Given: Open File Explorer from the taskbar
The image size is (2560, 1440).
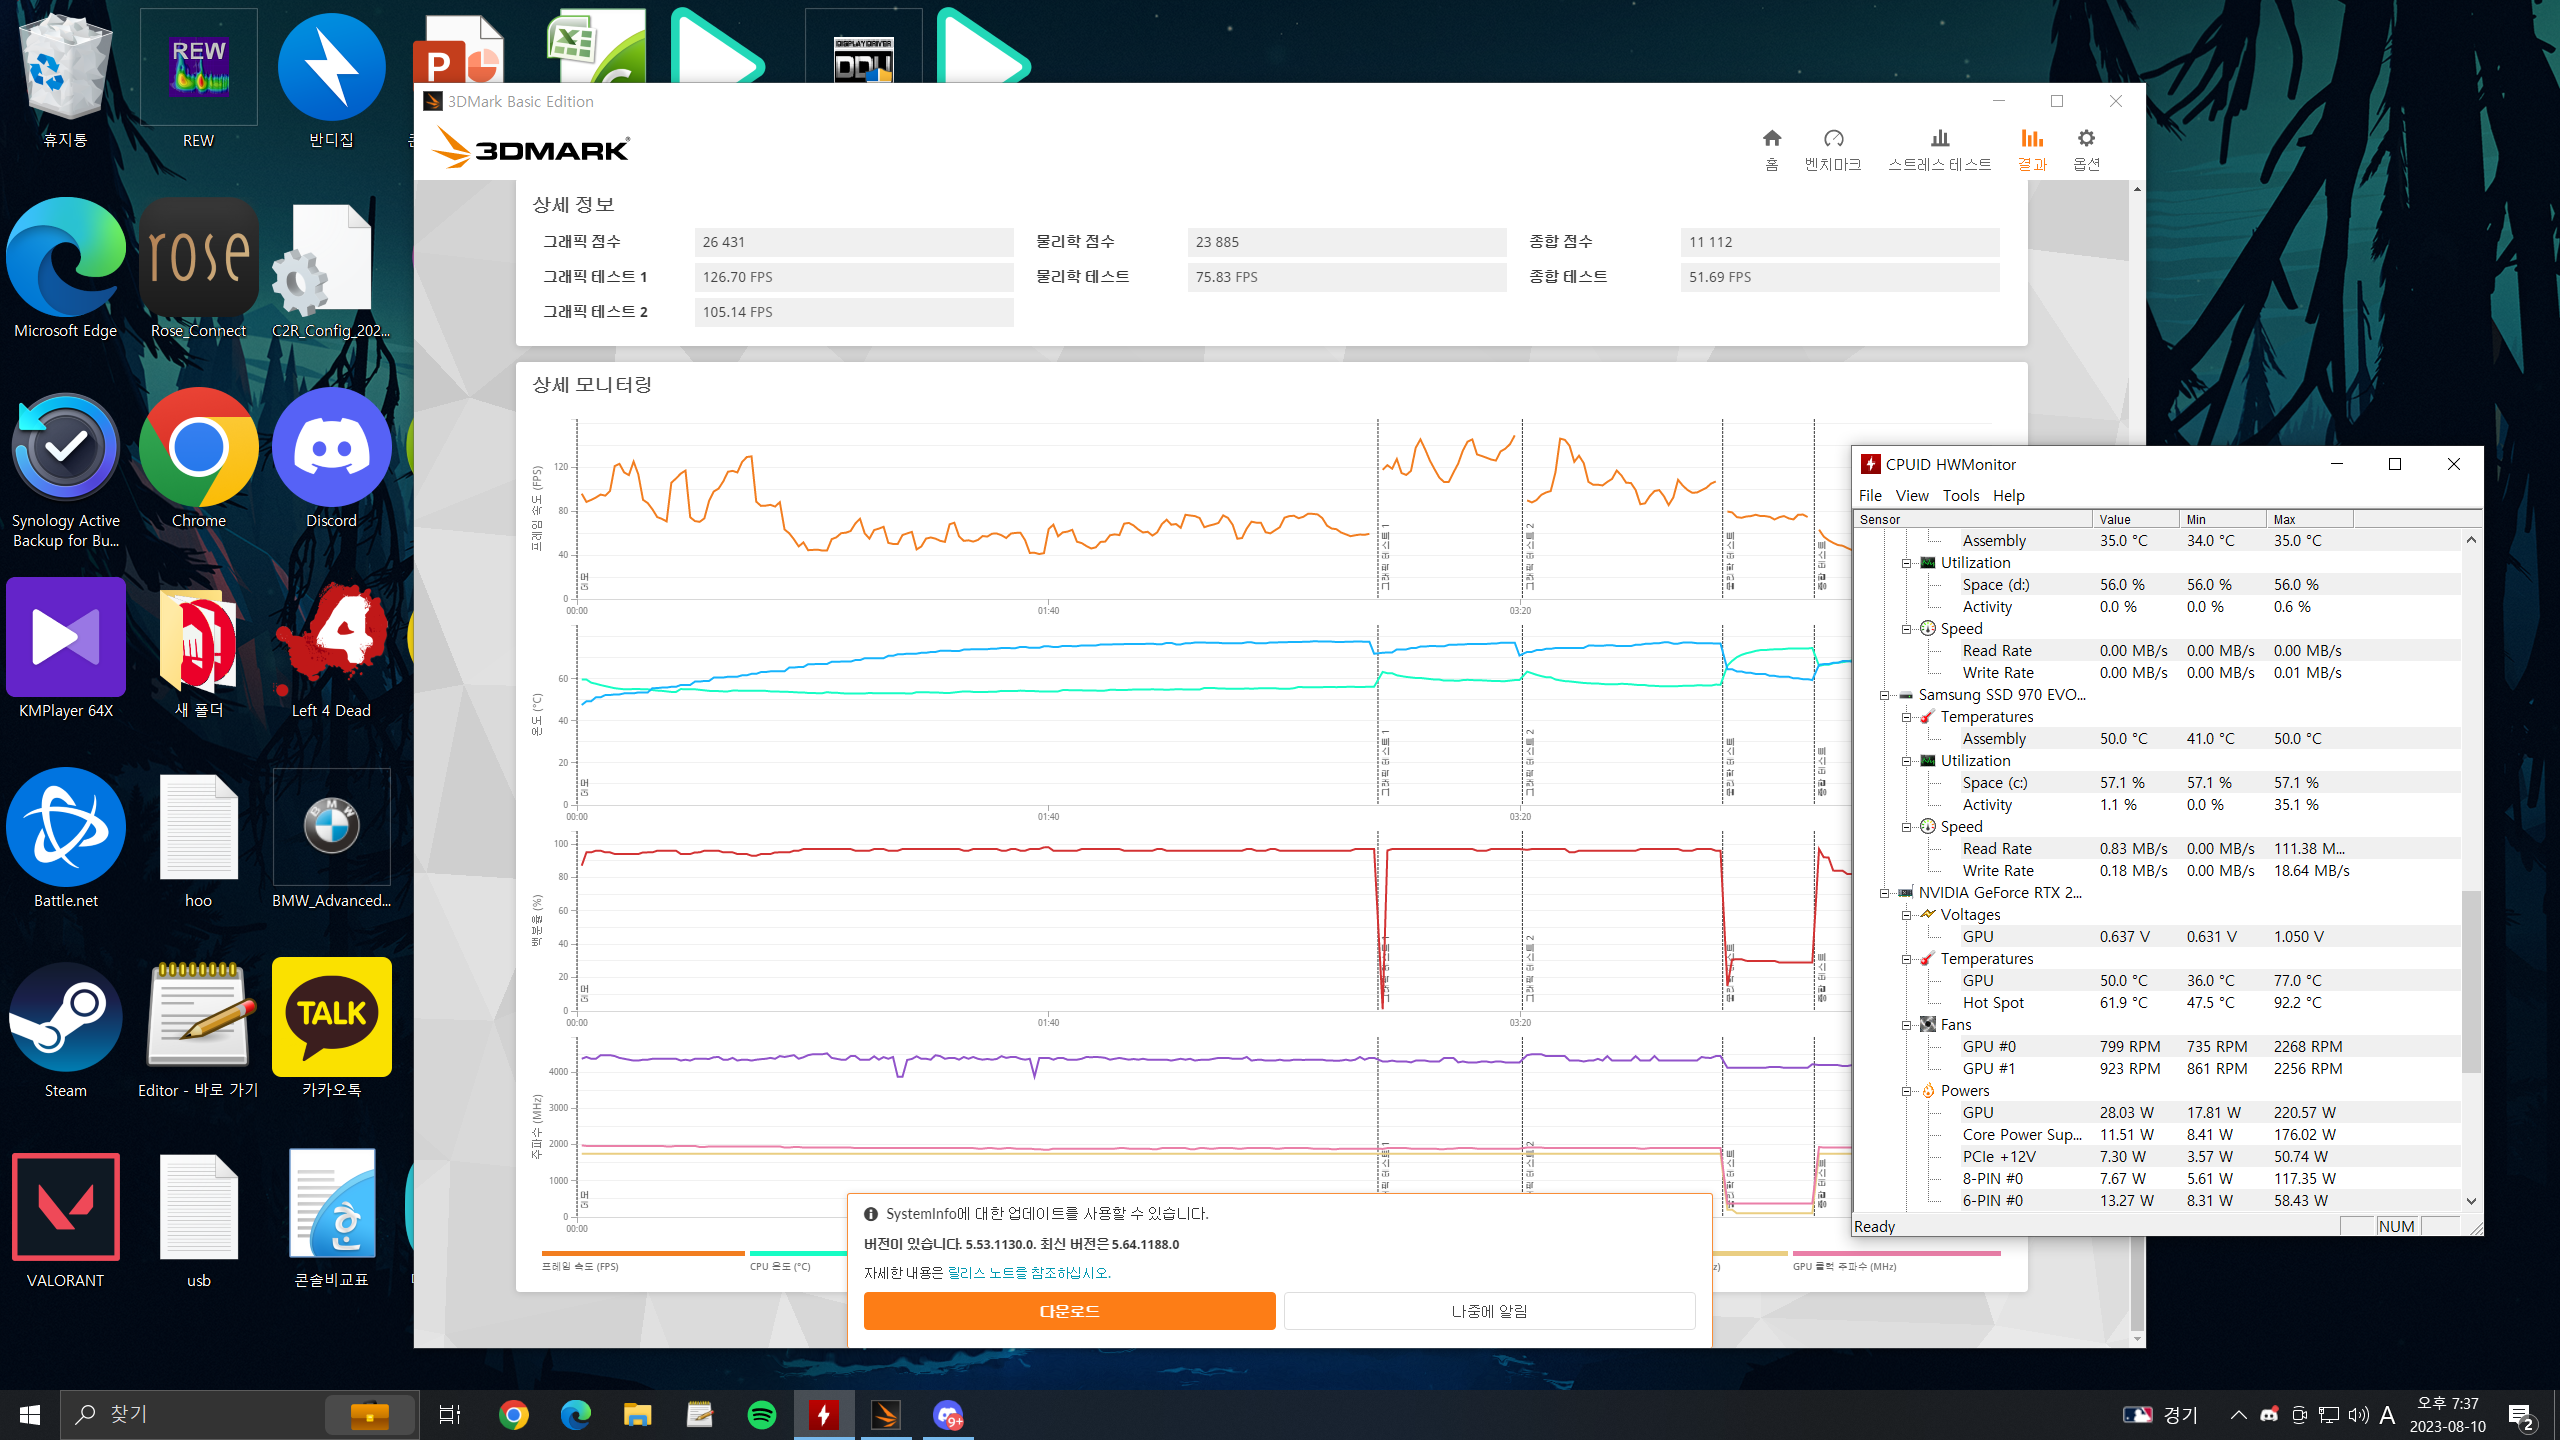Looking at the screenshot, I should pos(638,1415).
